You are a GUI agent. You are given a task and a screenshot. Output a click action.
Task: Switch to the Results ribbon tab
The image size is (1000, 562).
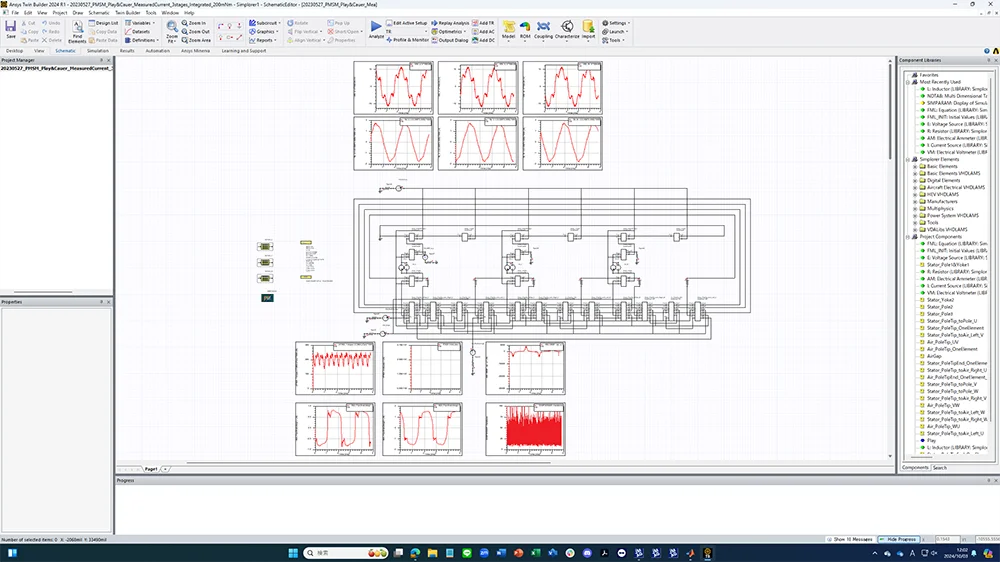click(127, 51)
